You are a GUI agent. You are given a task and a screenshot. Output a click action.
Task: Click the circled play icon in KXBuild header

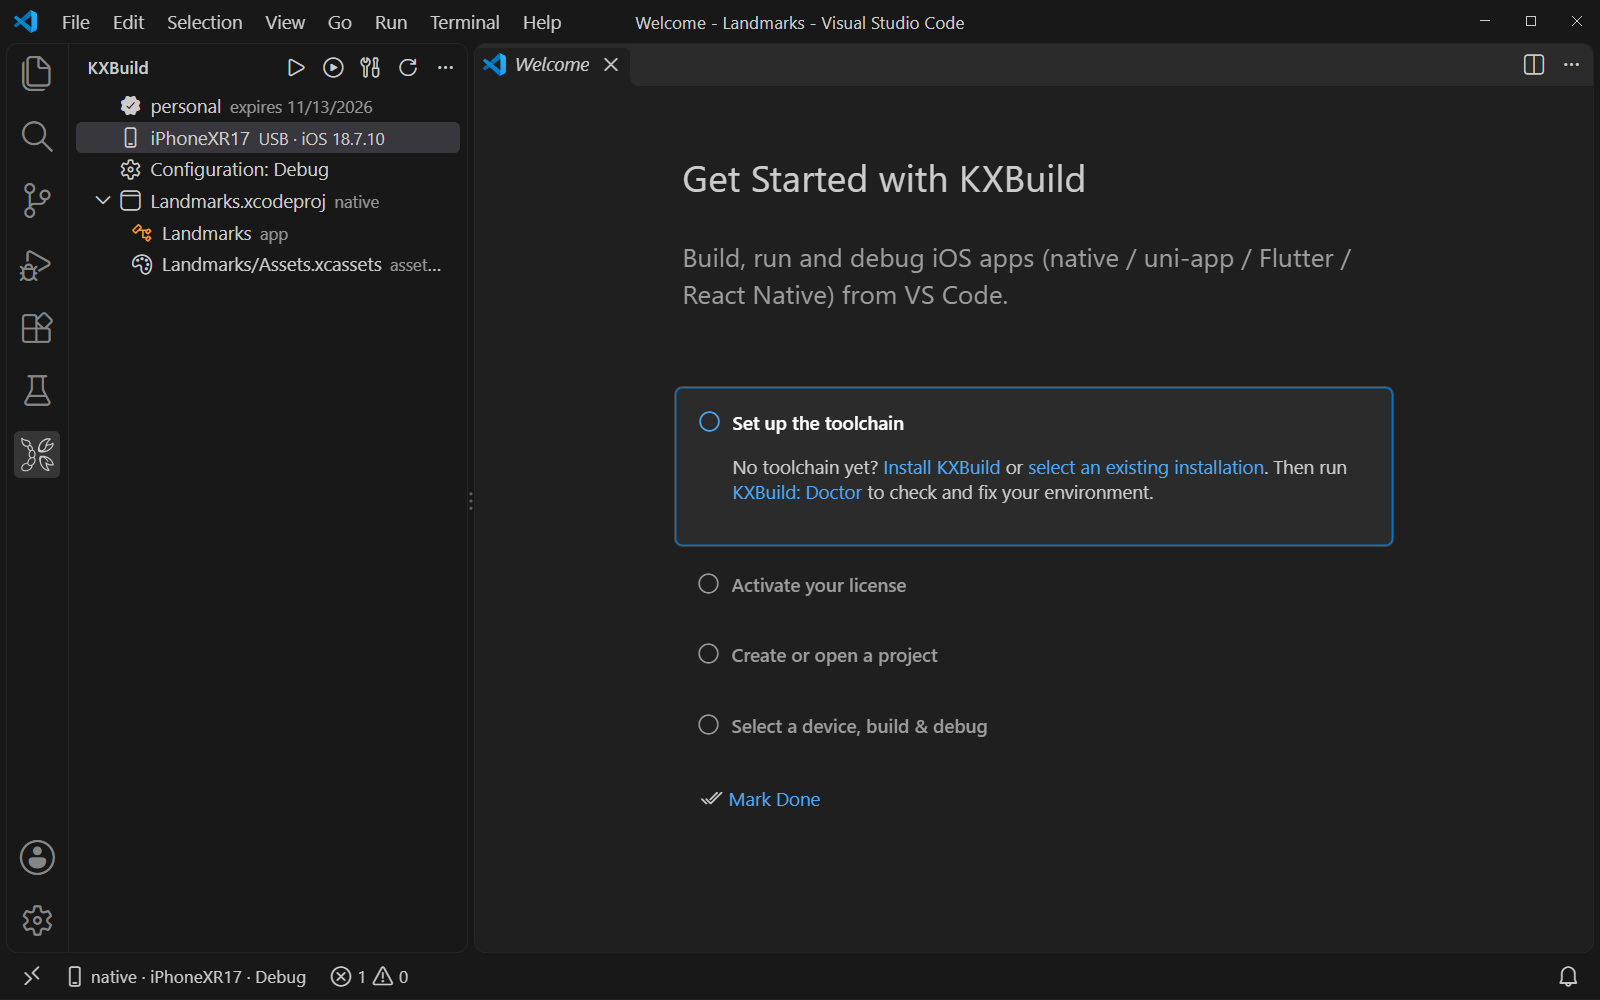tap(333, 68)
